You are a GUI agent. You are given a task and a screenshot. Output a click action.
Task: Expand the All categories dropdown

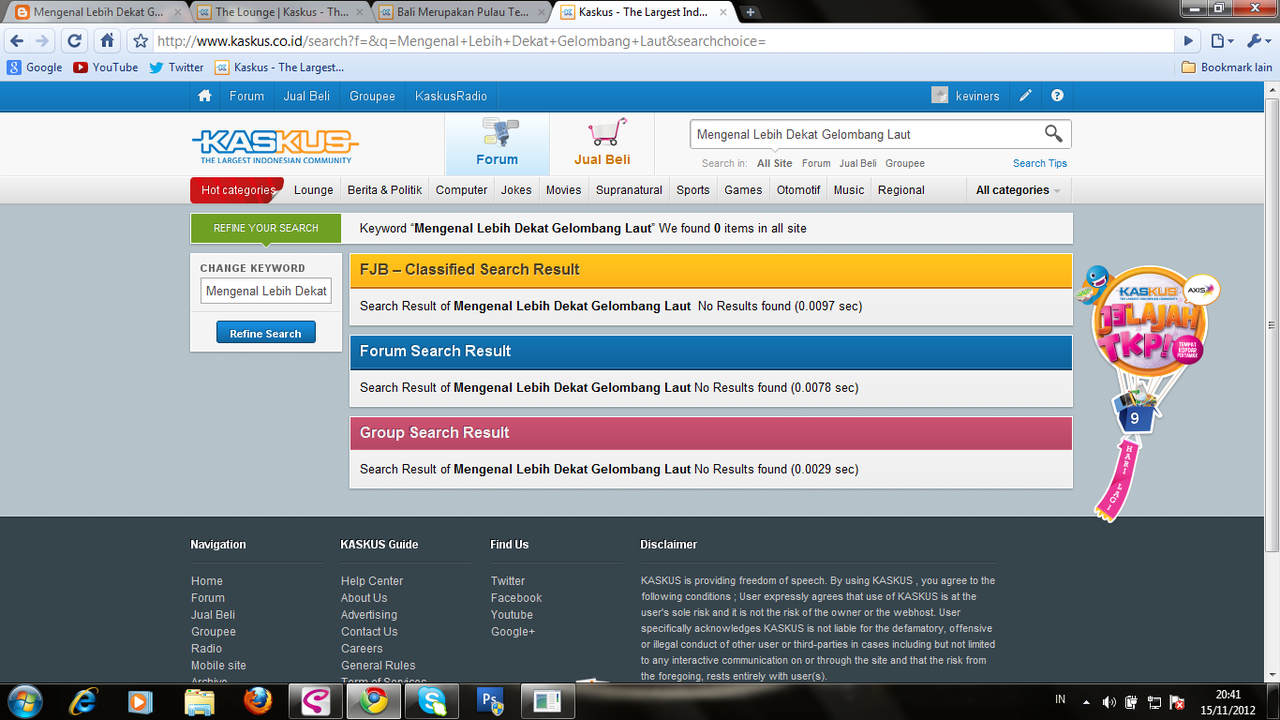coord(1018,190)
